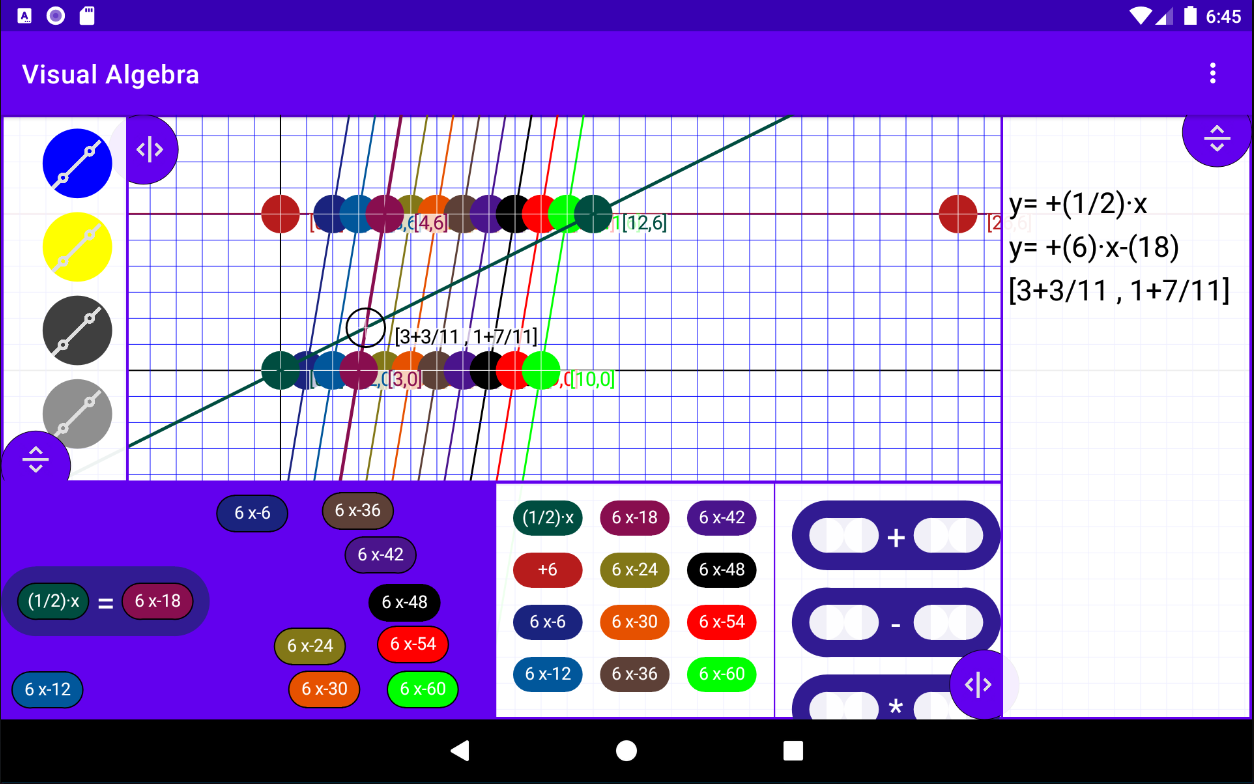Tap the intersection circle marker on graph

pos(366,327)
